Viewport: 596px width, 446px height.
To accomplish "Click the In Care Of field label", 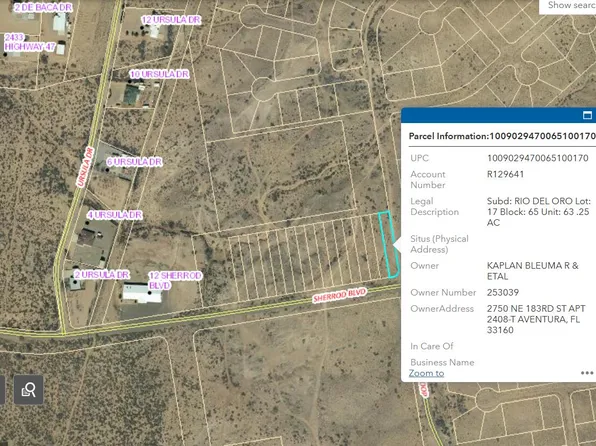I will tap(431, 346).
